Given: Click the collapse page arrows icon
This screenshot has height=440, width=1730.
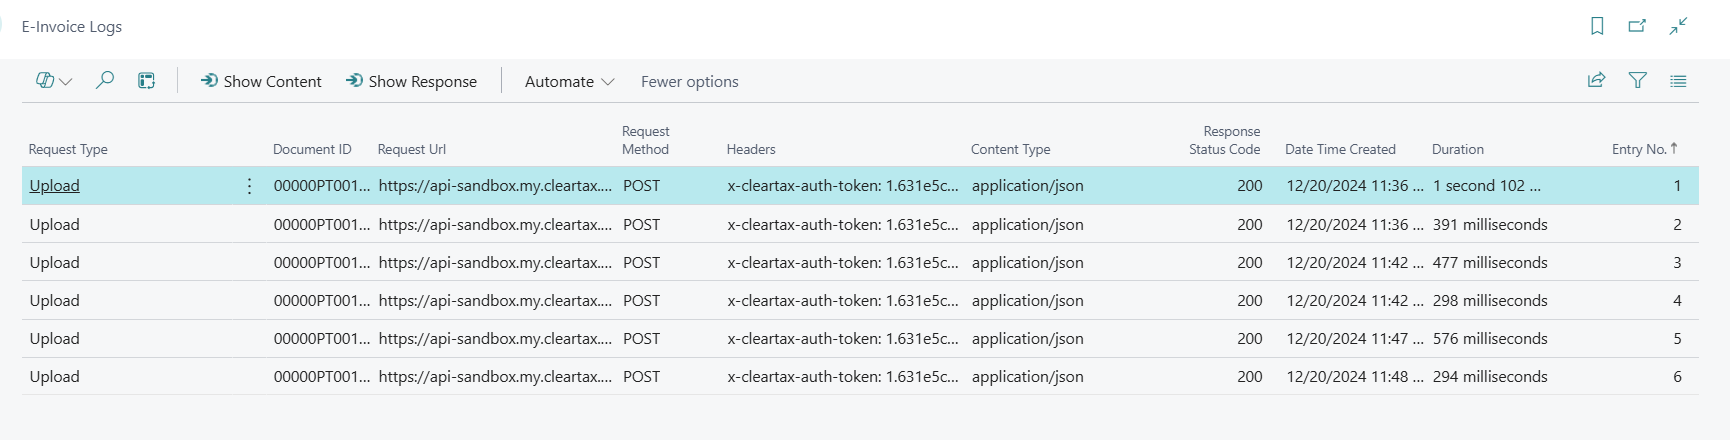Looking at the screenshot, I should (x=1678, y=27).
